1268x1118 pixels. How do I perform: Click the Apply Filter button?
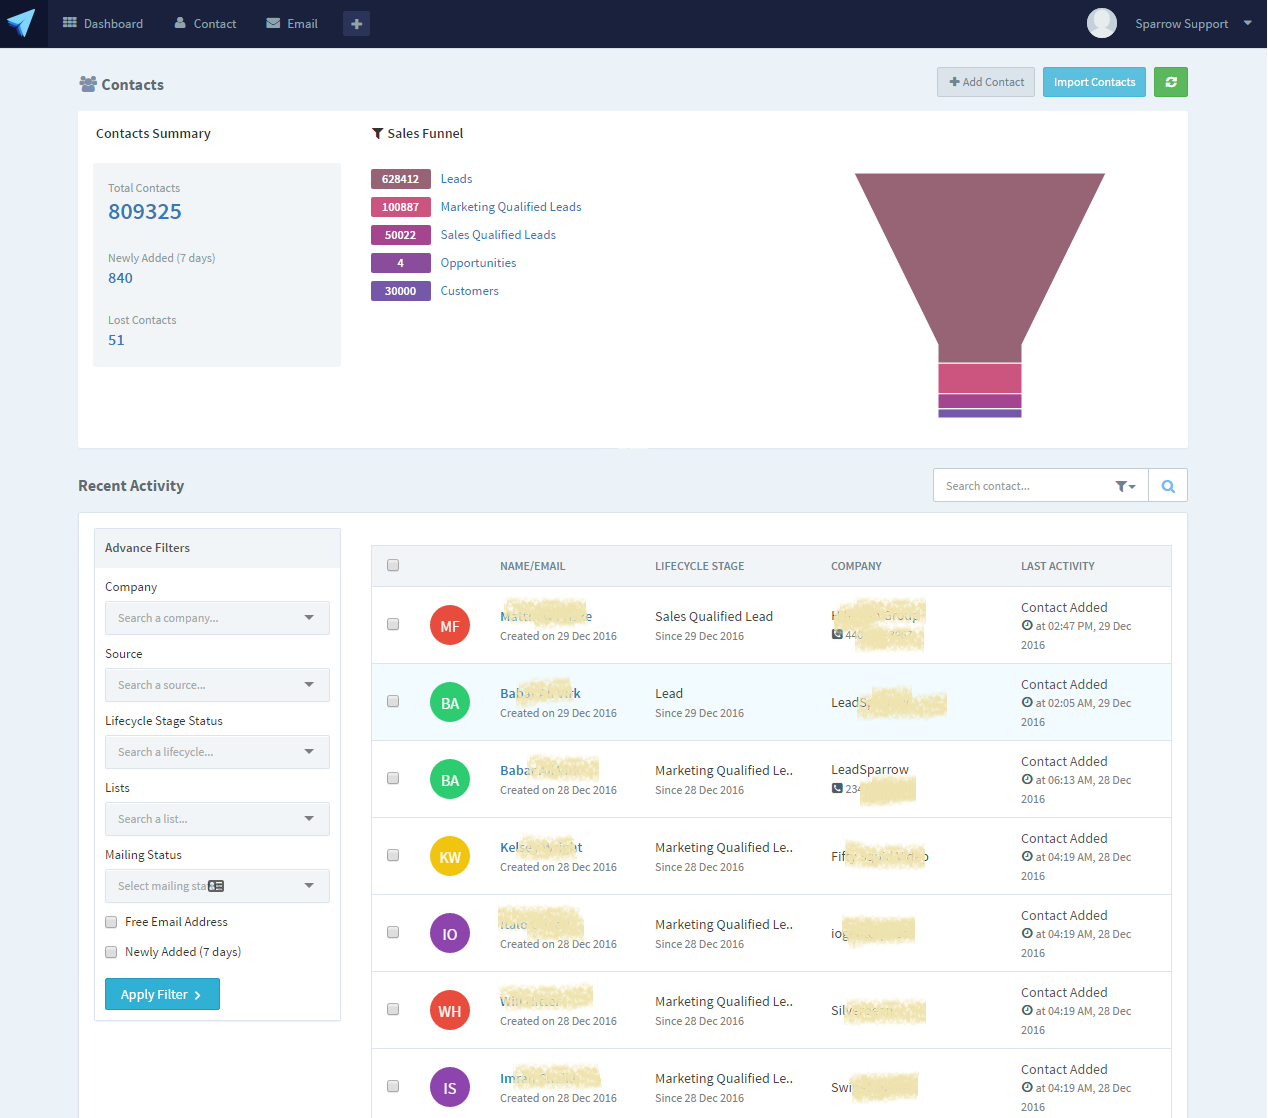[162, 994]
